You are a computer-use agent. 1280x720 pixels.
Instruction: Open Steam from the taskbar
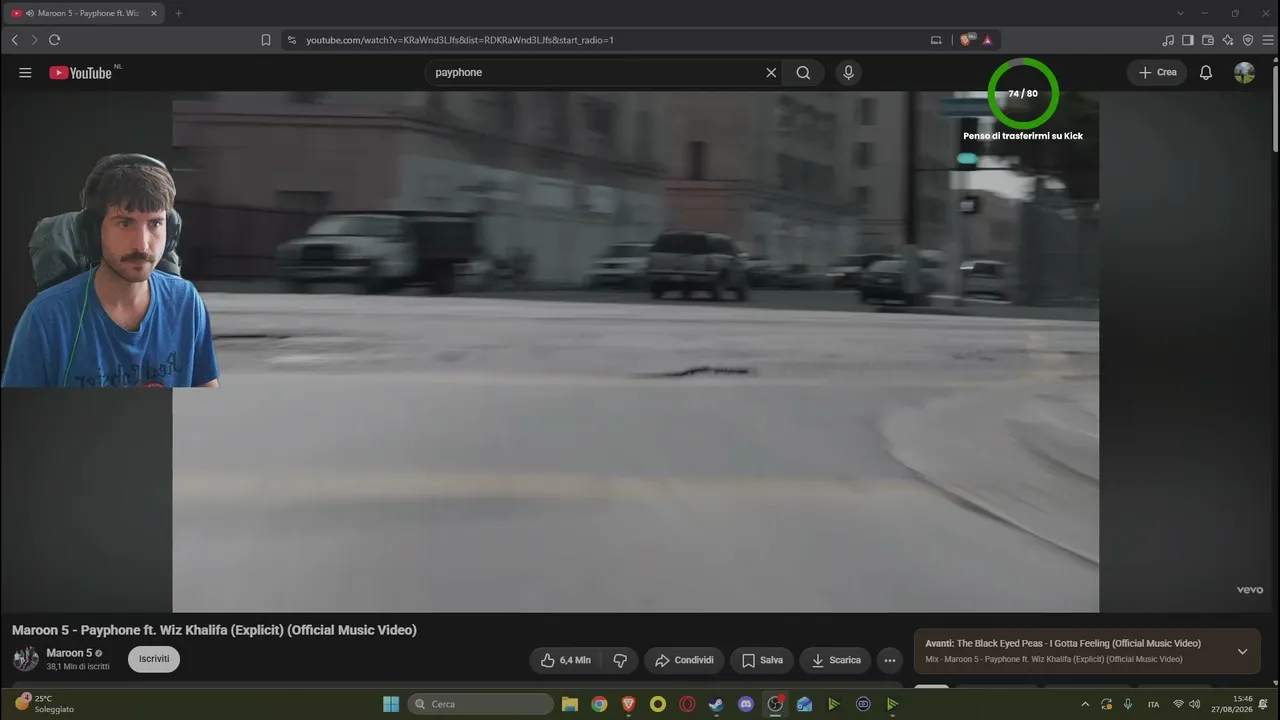click(x=716, y=704)
